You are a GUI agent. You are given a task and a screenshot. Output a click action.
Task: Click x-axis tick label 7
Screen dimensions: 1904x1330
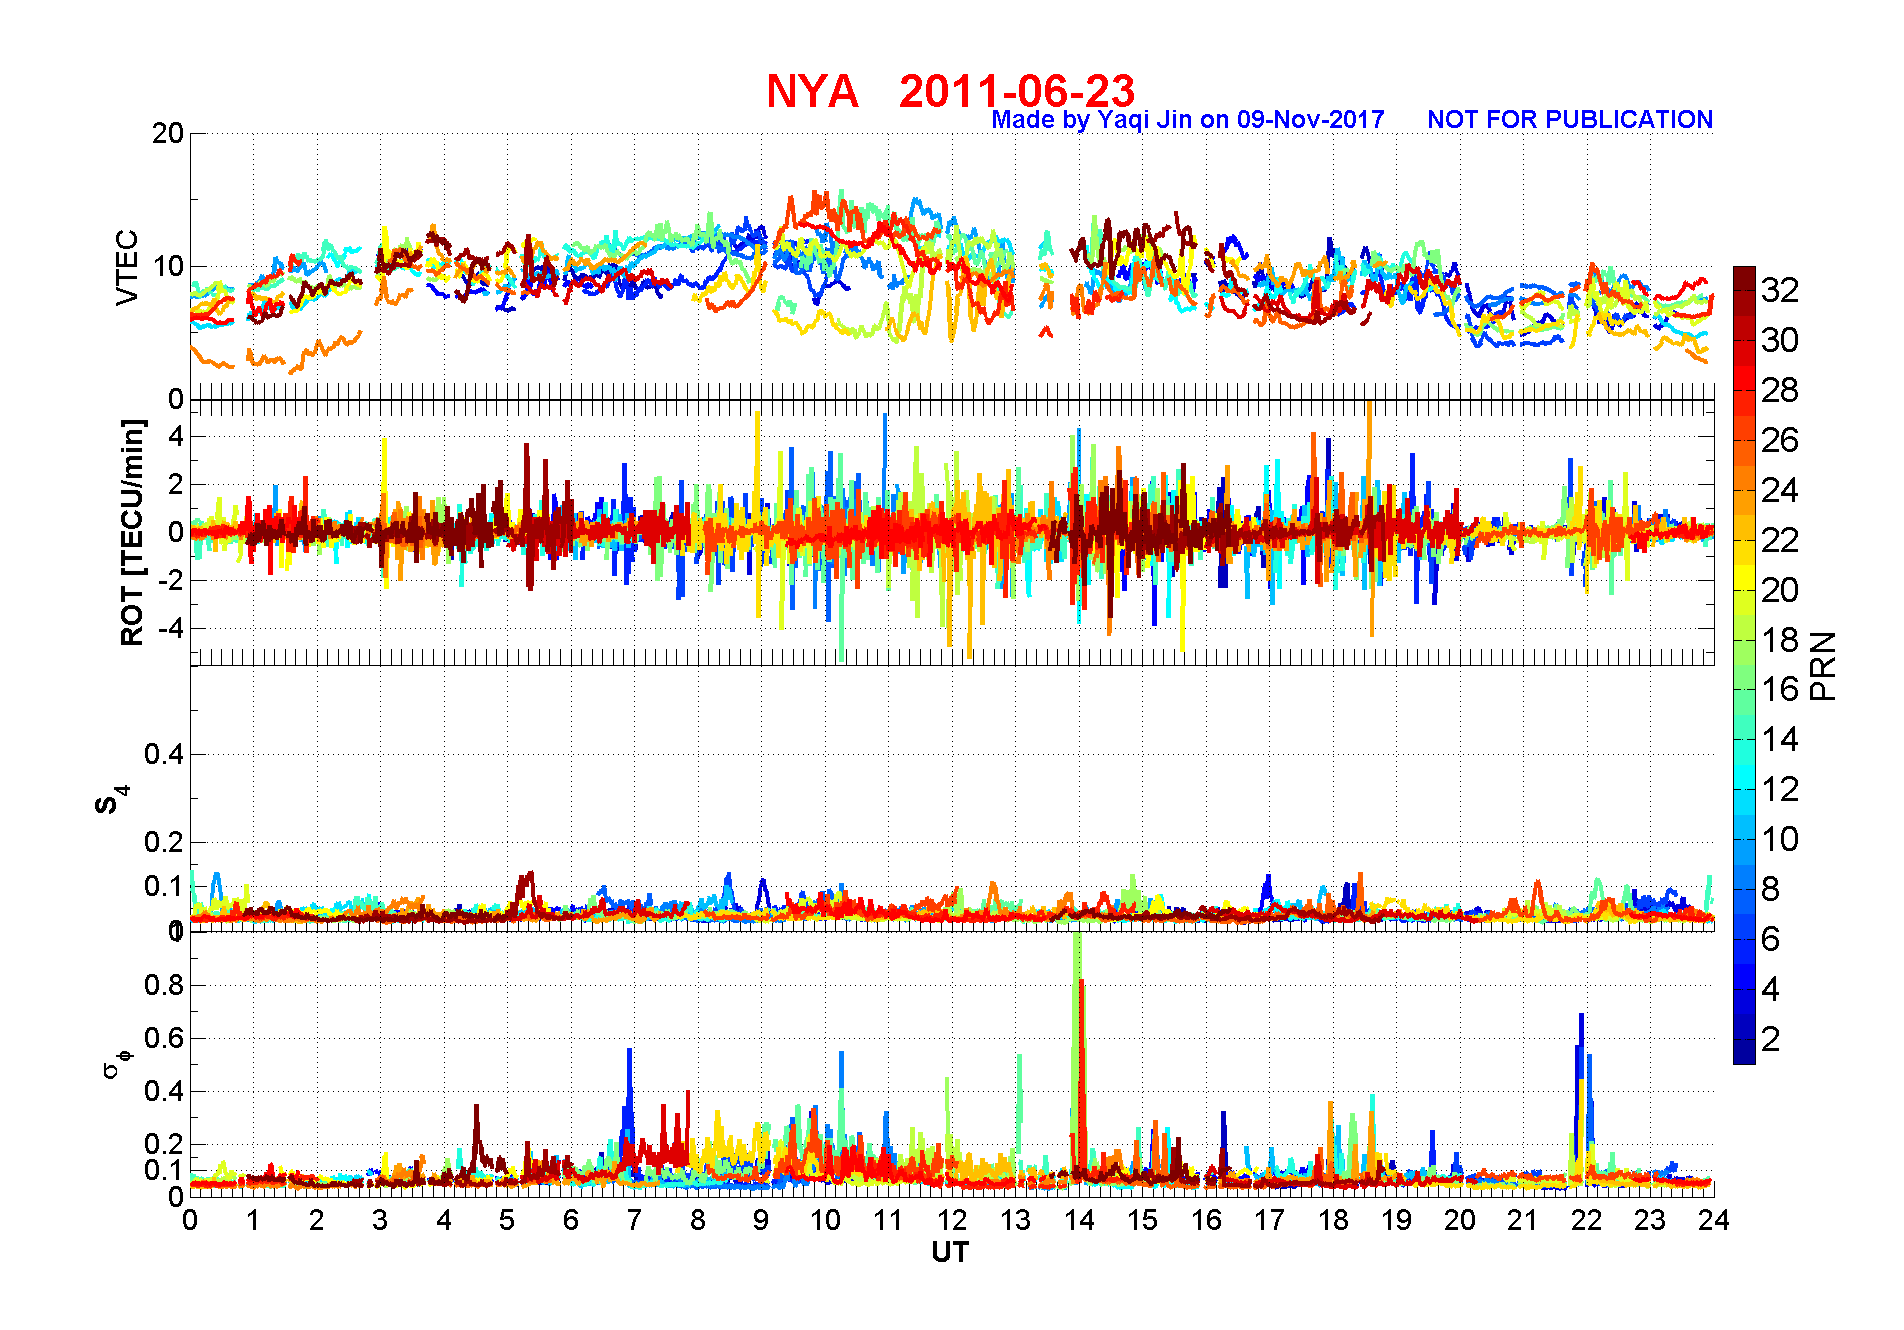click(634, 1220)
